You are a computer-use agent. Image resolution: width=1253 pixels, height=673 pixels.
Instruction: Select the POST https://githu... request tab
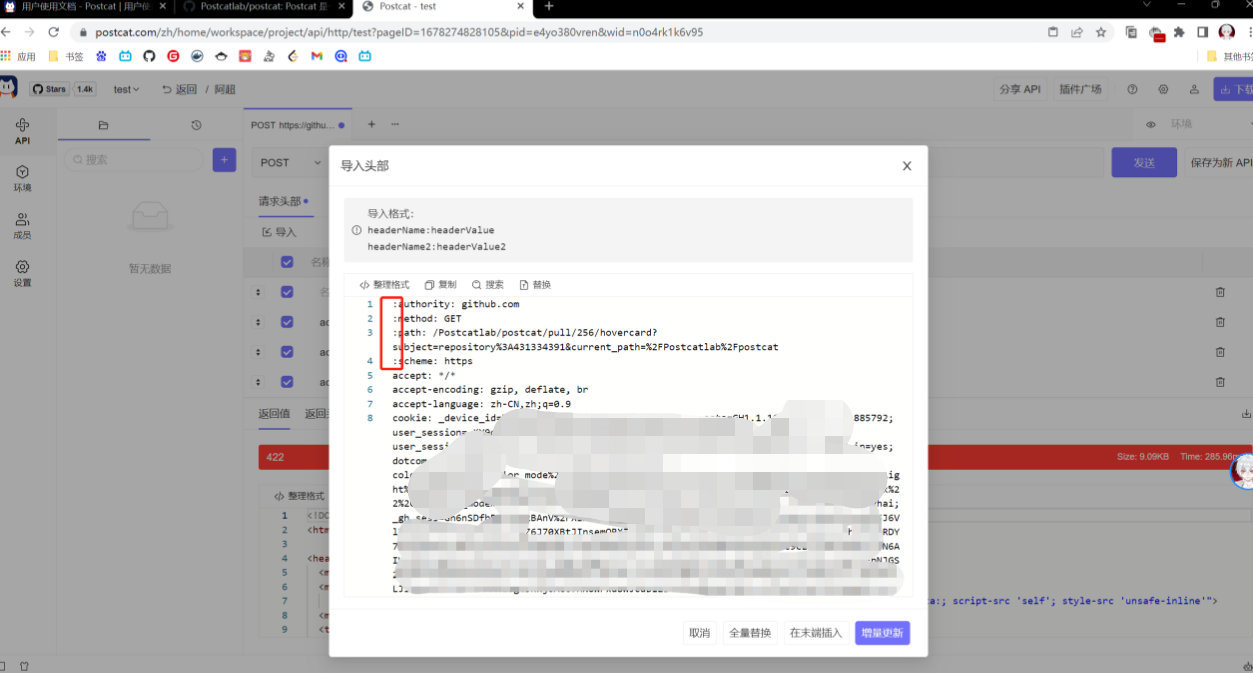[x=297, y=125]
